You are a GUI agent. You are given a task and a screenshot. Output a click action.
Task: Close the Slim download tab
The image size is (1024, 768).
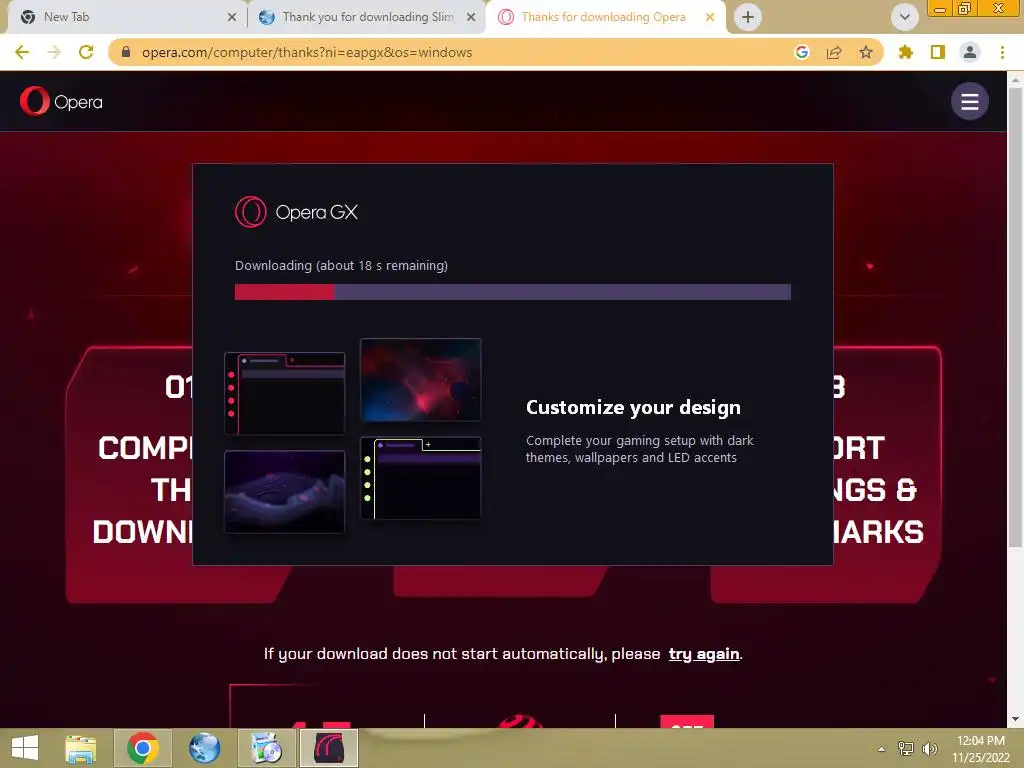coord(471,17)
